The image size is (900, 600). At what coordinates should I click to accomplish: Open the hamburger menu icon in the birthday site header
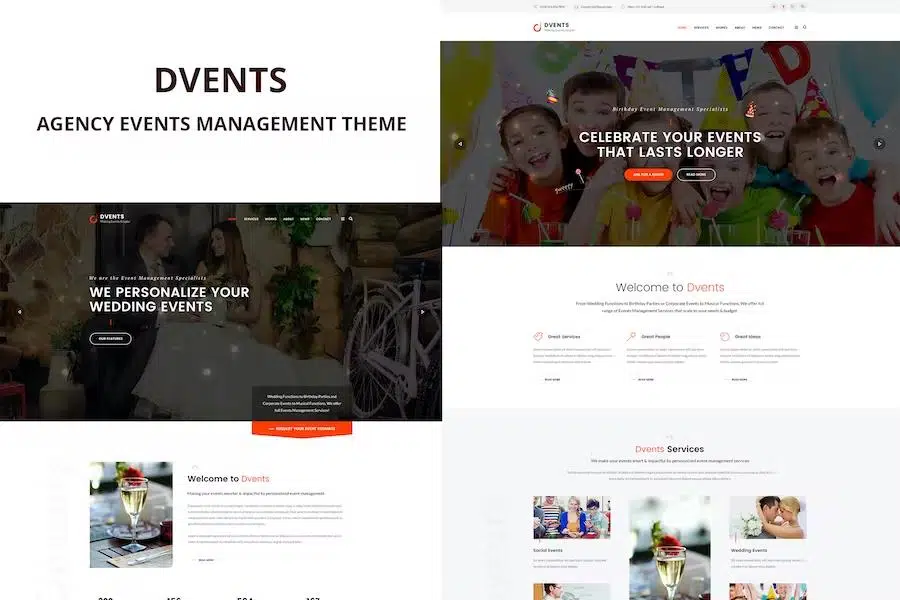click(x=796, y=27)
